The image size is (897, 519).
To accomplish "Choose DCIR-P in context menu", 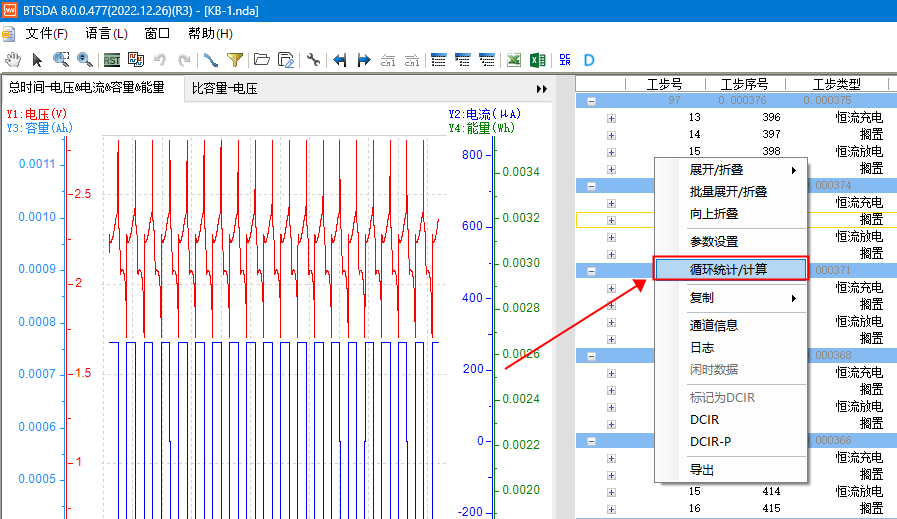I will (731, 442).
